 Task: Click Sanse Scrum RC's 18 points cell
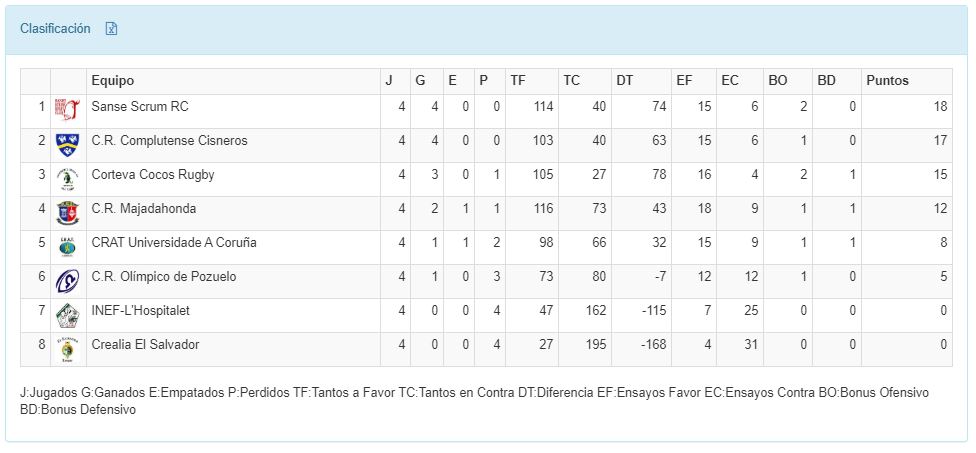pos(939,107)
